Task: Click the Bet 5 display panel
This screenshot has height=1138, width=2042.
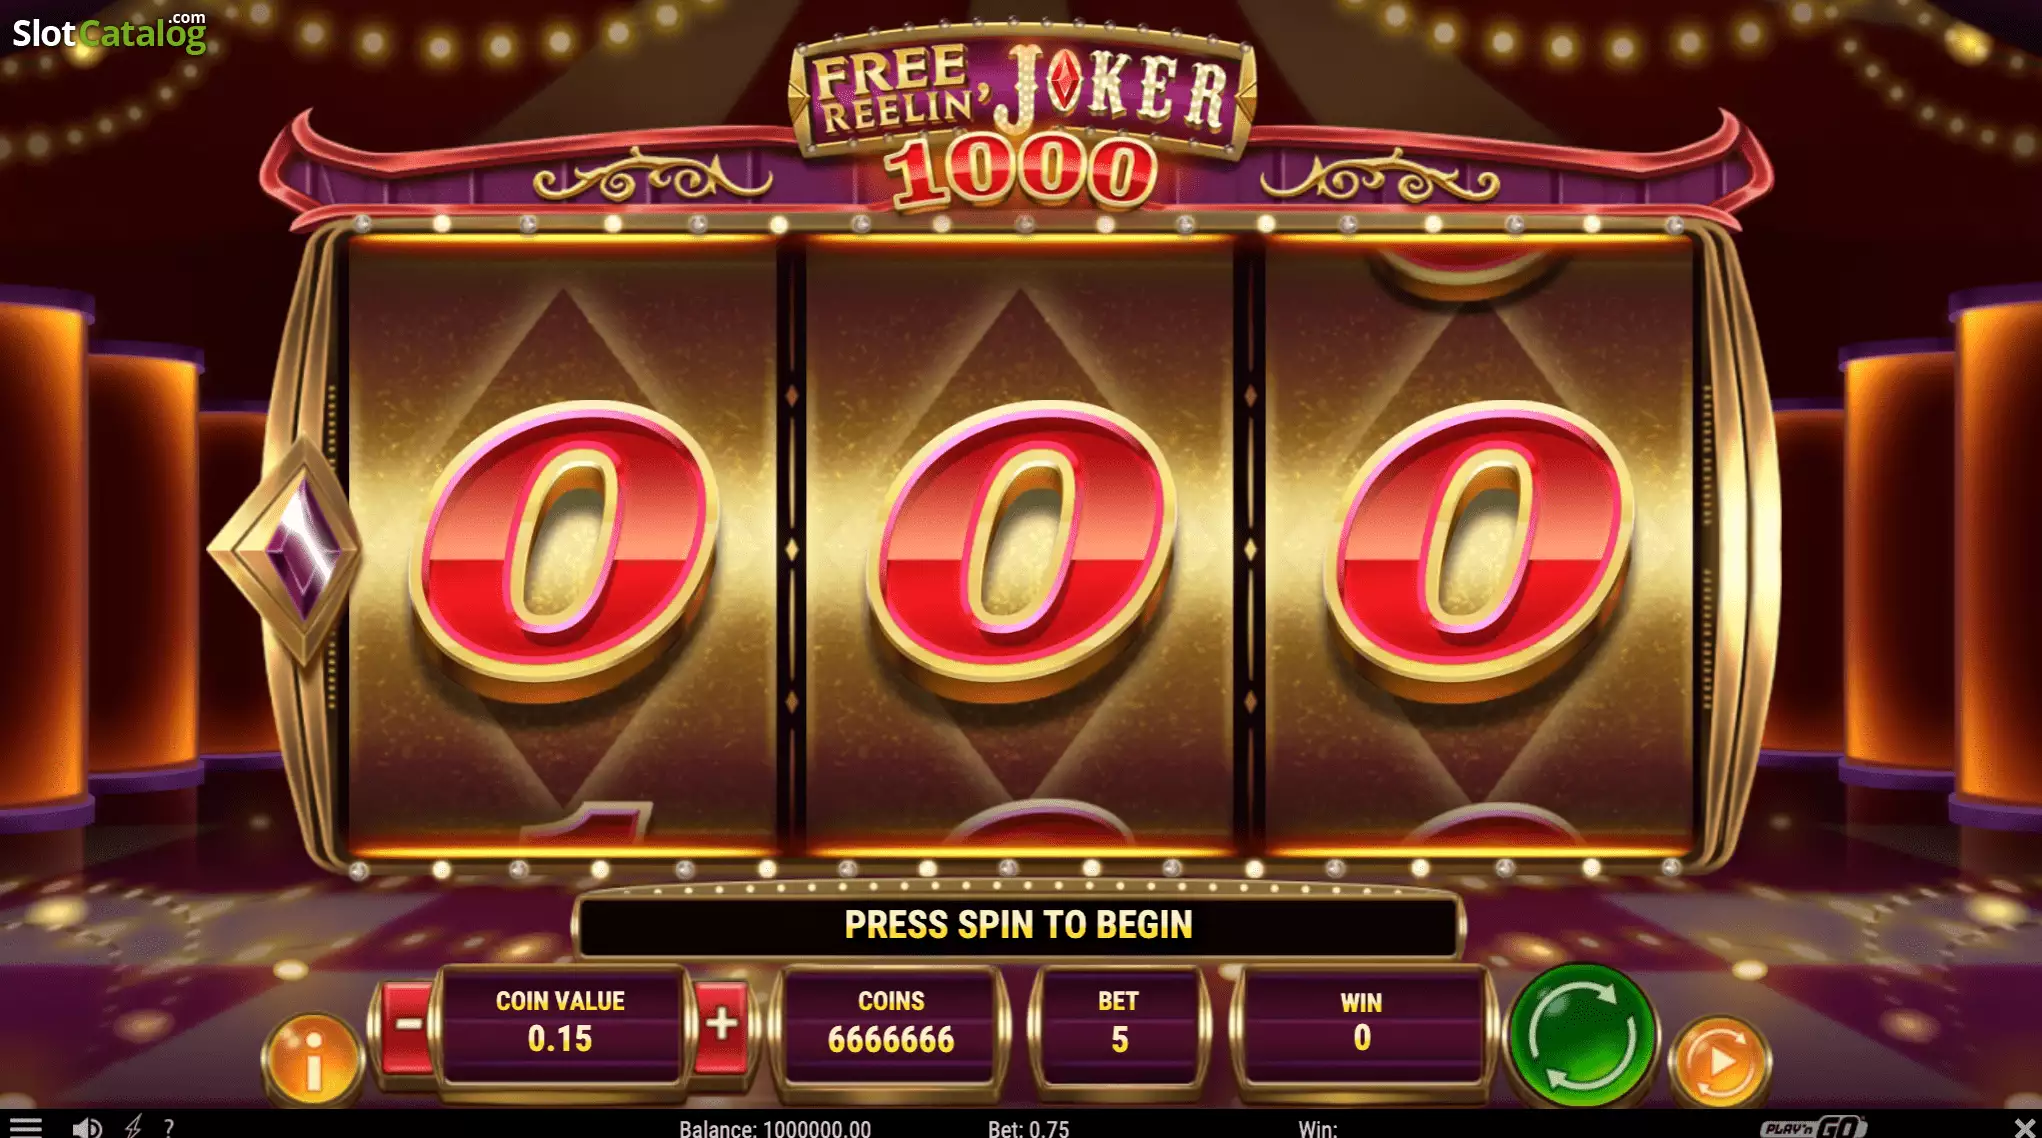Action: tap(1119, 1024)
